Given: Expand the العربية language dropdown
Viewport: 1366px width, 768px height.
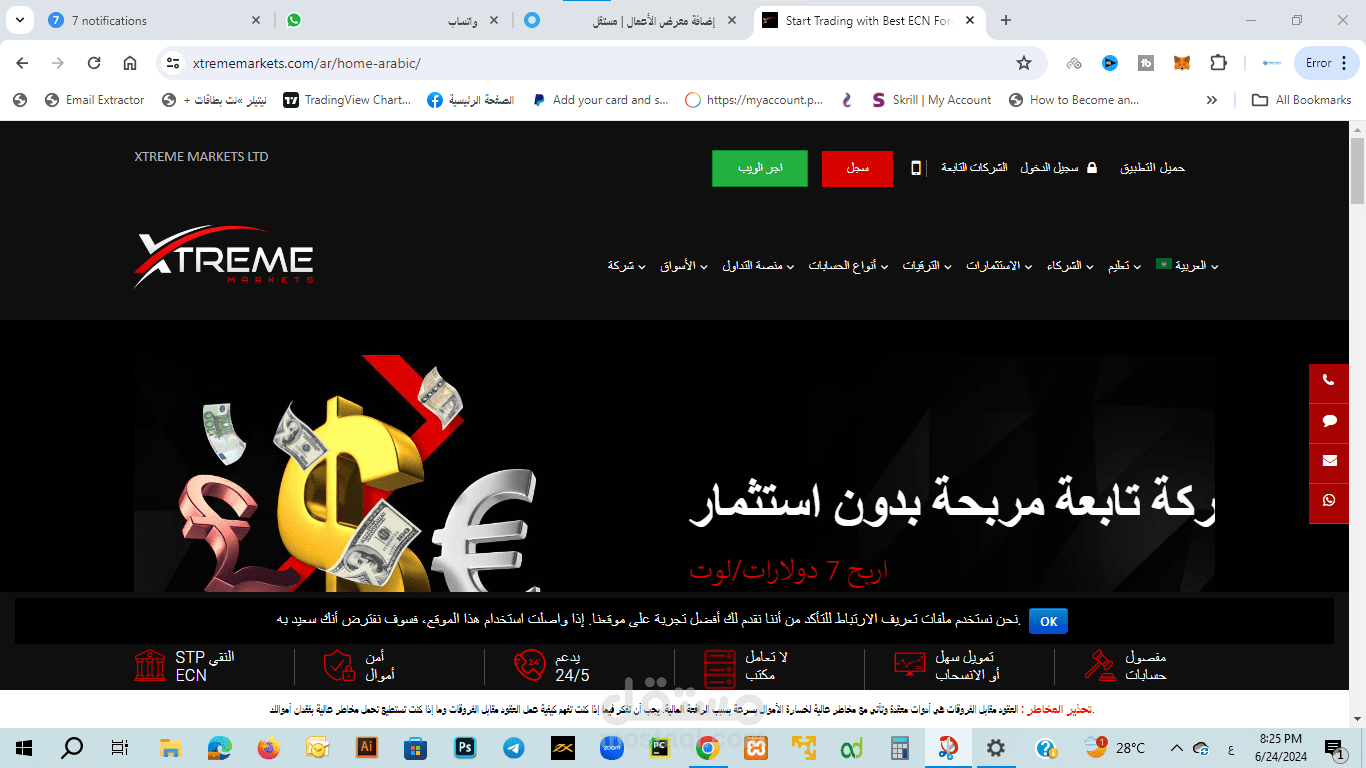Looking at the screenshot, I should coord(1187,266).
